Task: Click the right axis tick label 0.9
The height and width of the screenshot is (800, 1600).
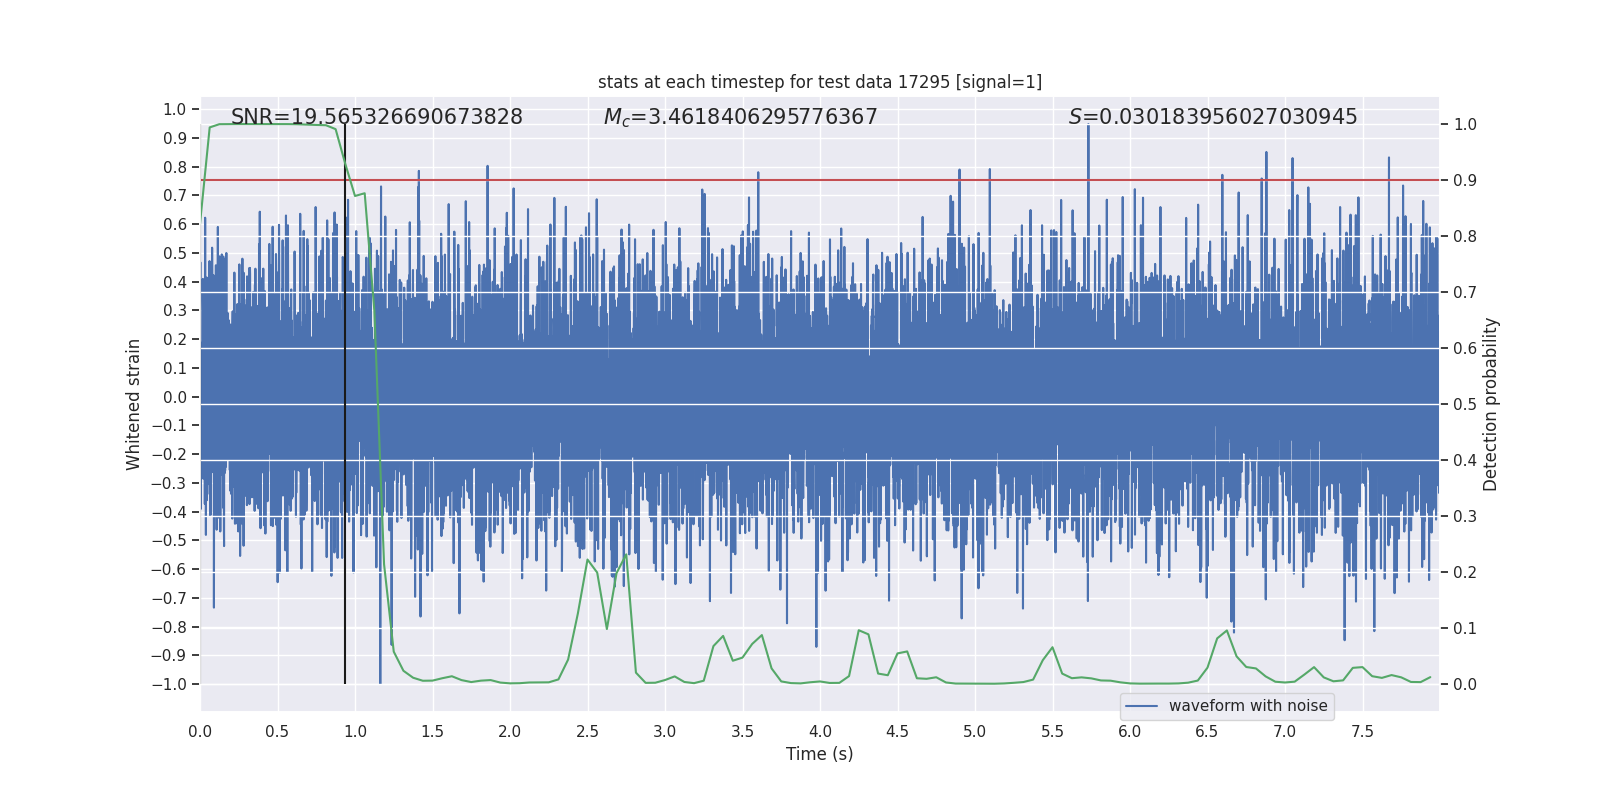Action: point(1465,180)
